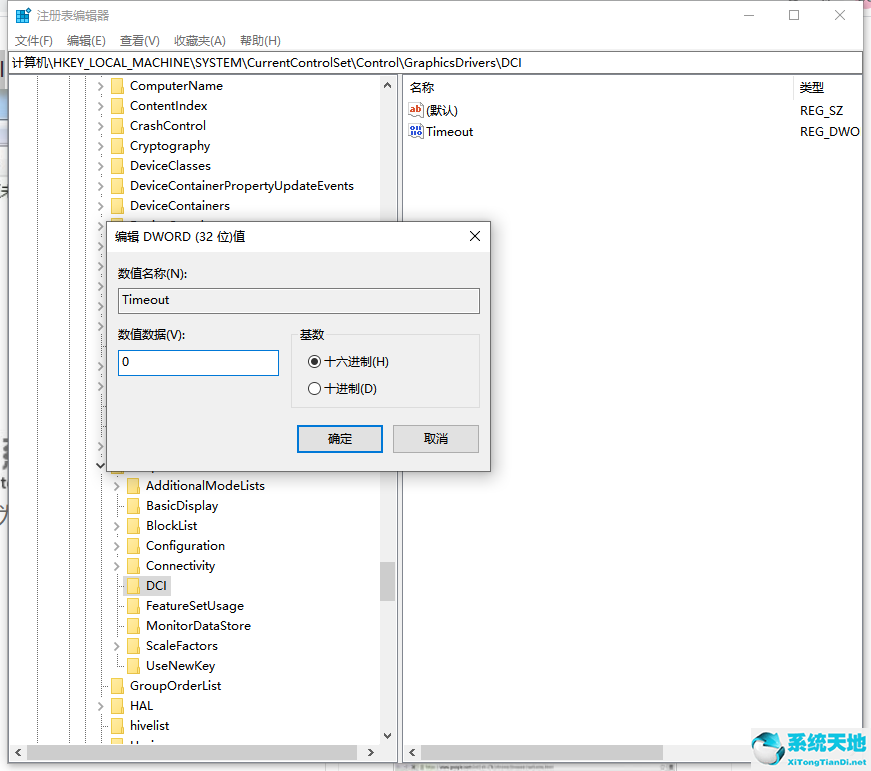
Task: Click the Cryptography folder icon
Action: pyautogui.click(x=116, y=145)
